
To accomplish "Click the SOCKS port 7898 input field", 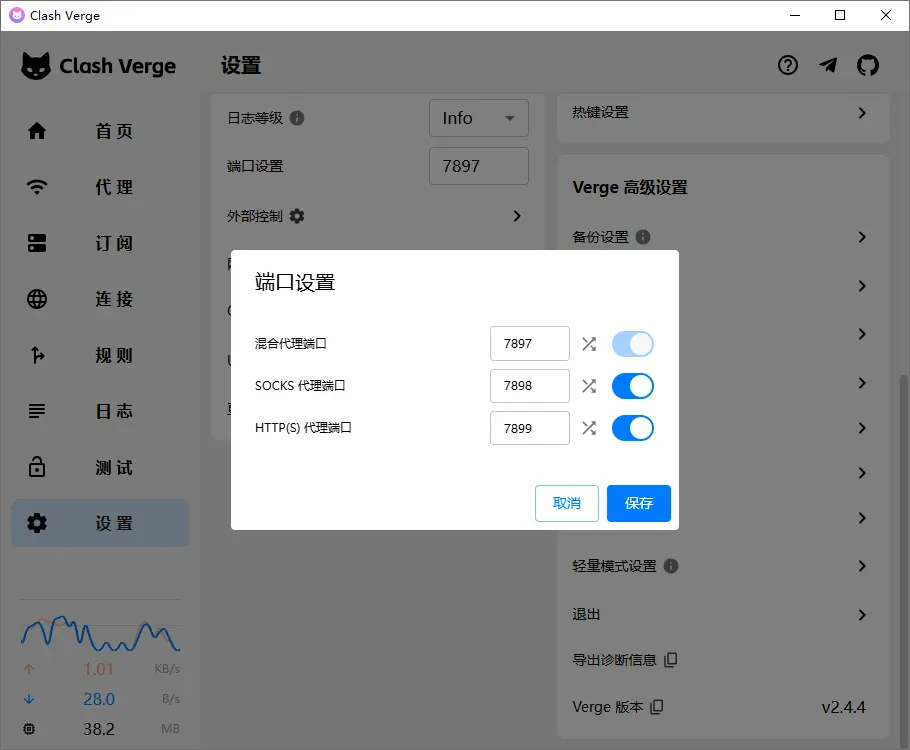I will [529, 385].
